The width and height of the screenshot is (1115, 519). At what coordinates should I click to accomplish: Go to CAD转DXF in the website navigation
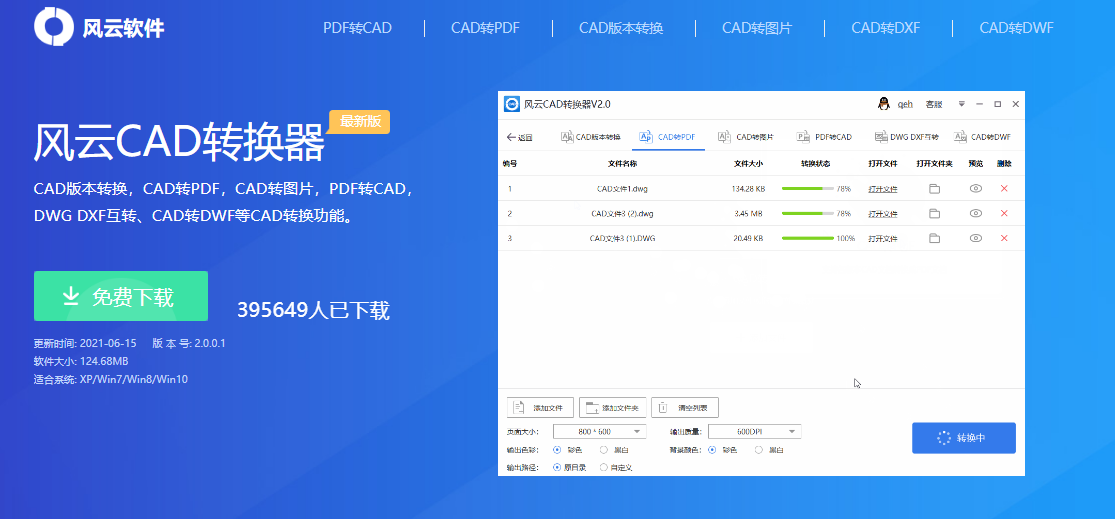tap(886, 28)
